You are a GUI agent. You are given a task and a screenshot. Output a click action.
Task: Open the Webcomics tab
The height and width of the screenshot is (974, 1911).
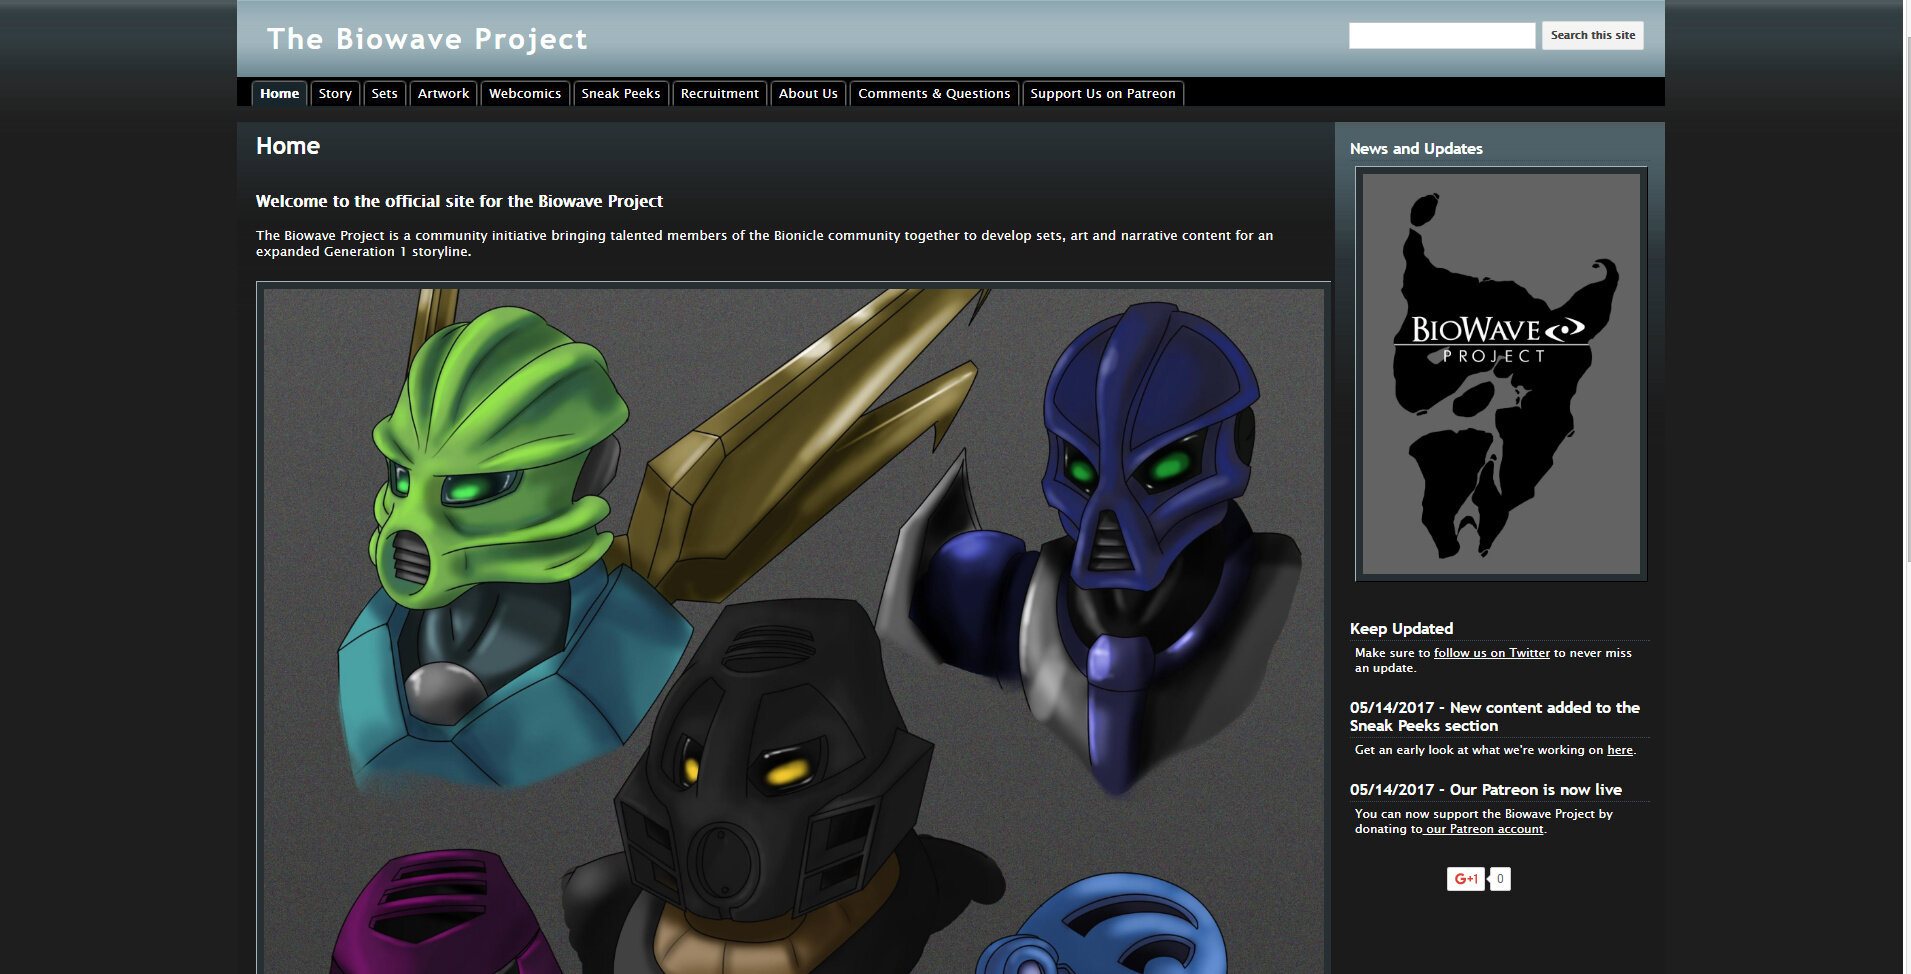point(525,93)
